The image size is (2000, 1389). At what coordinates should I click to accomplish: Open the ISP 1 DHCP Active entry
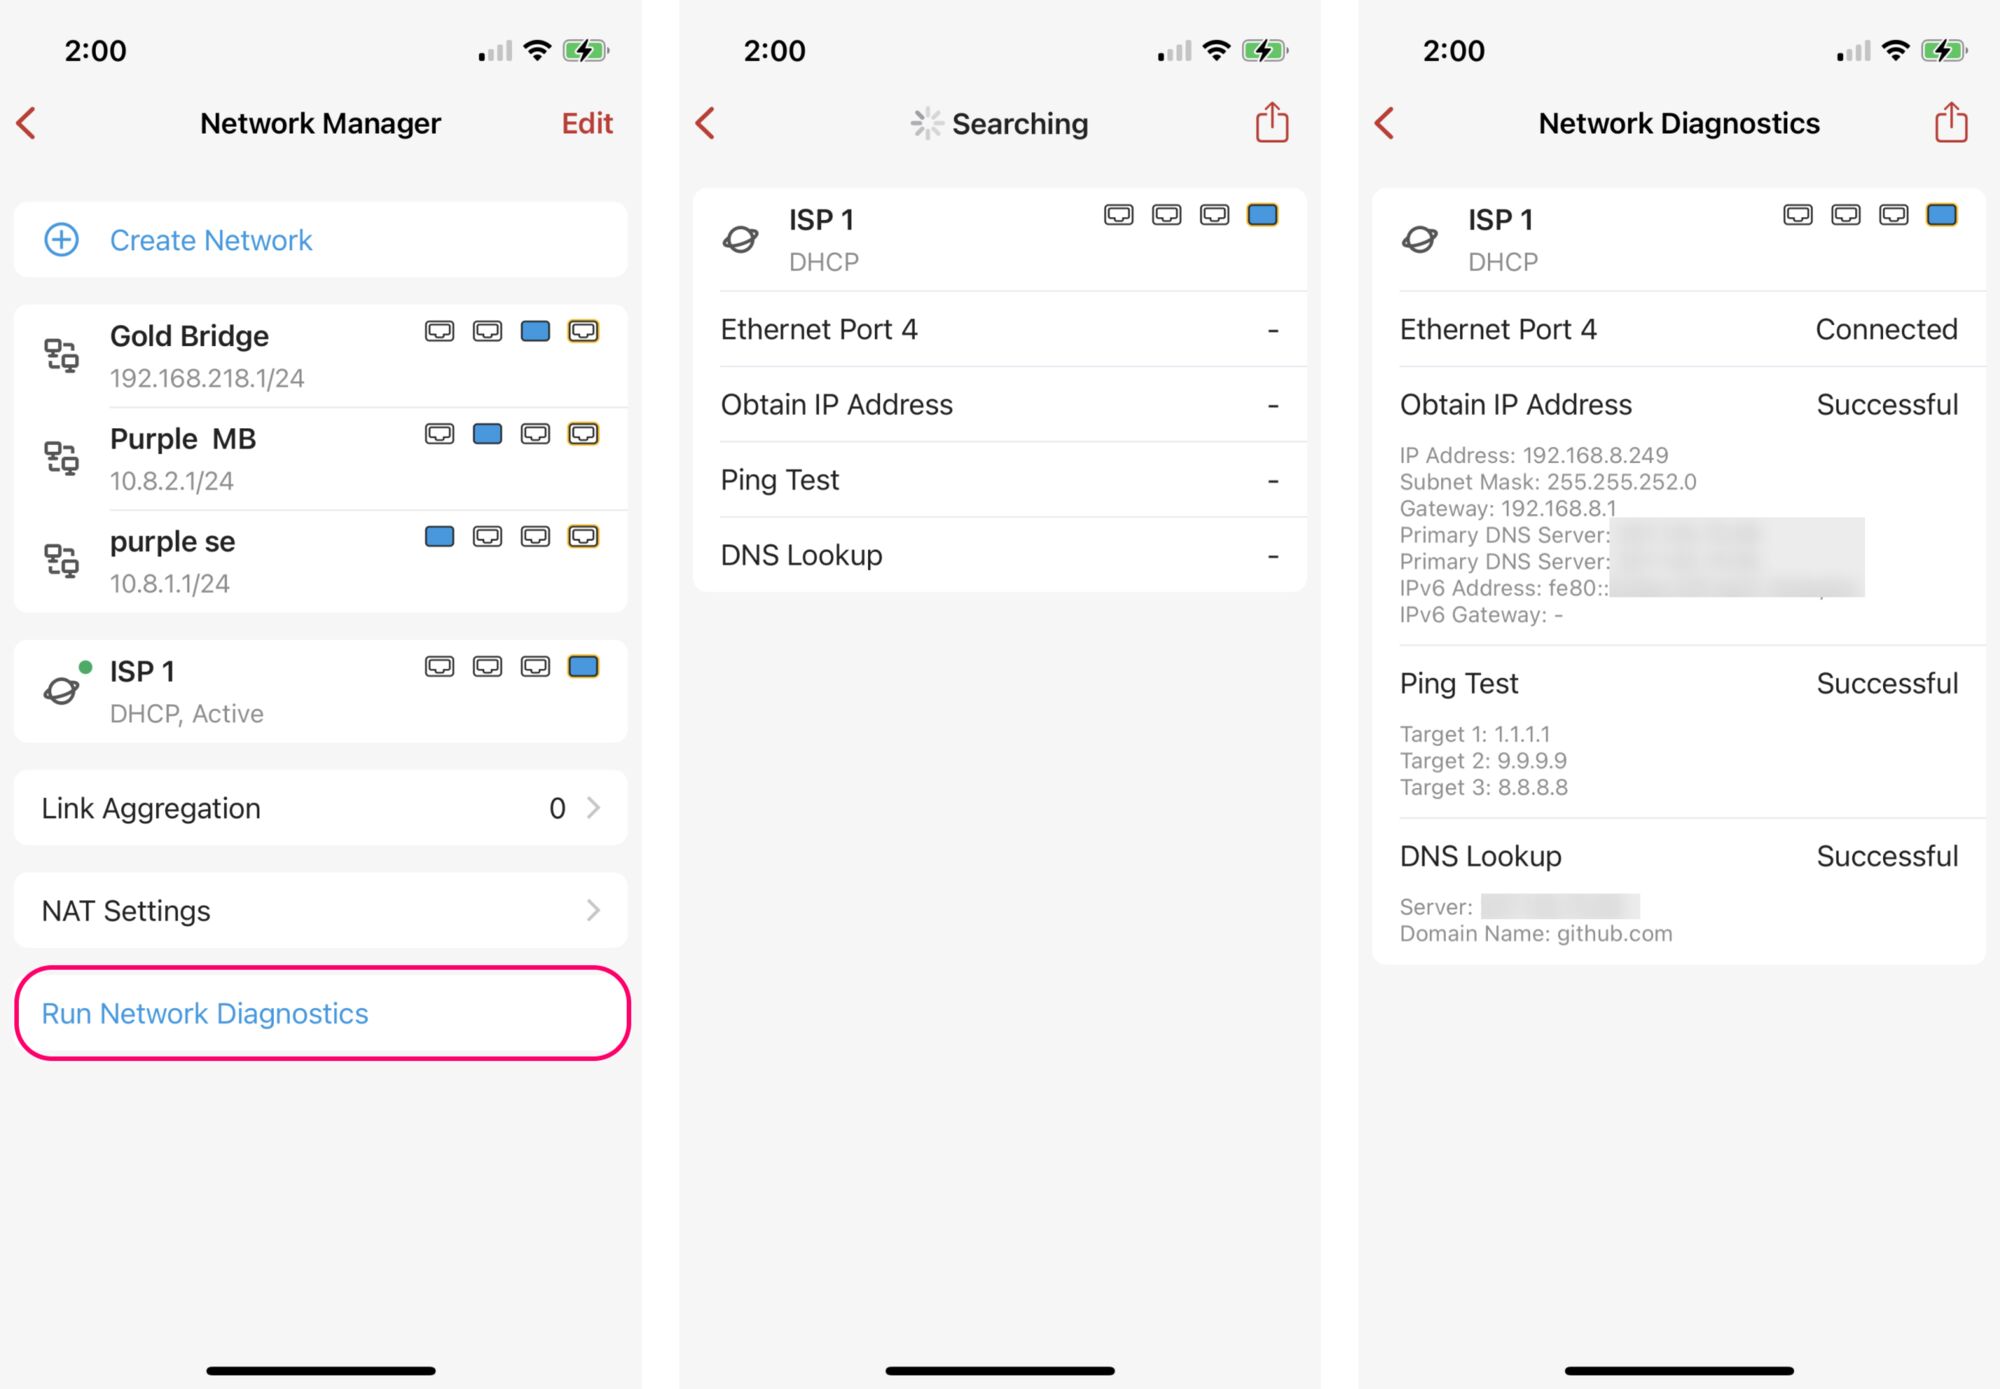[321, 691]
